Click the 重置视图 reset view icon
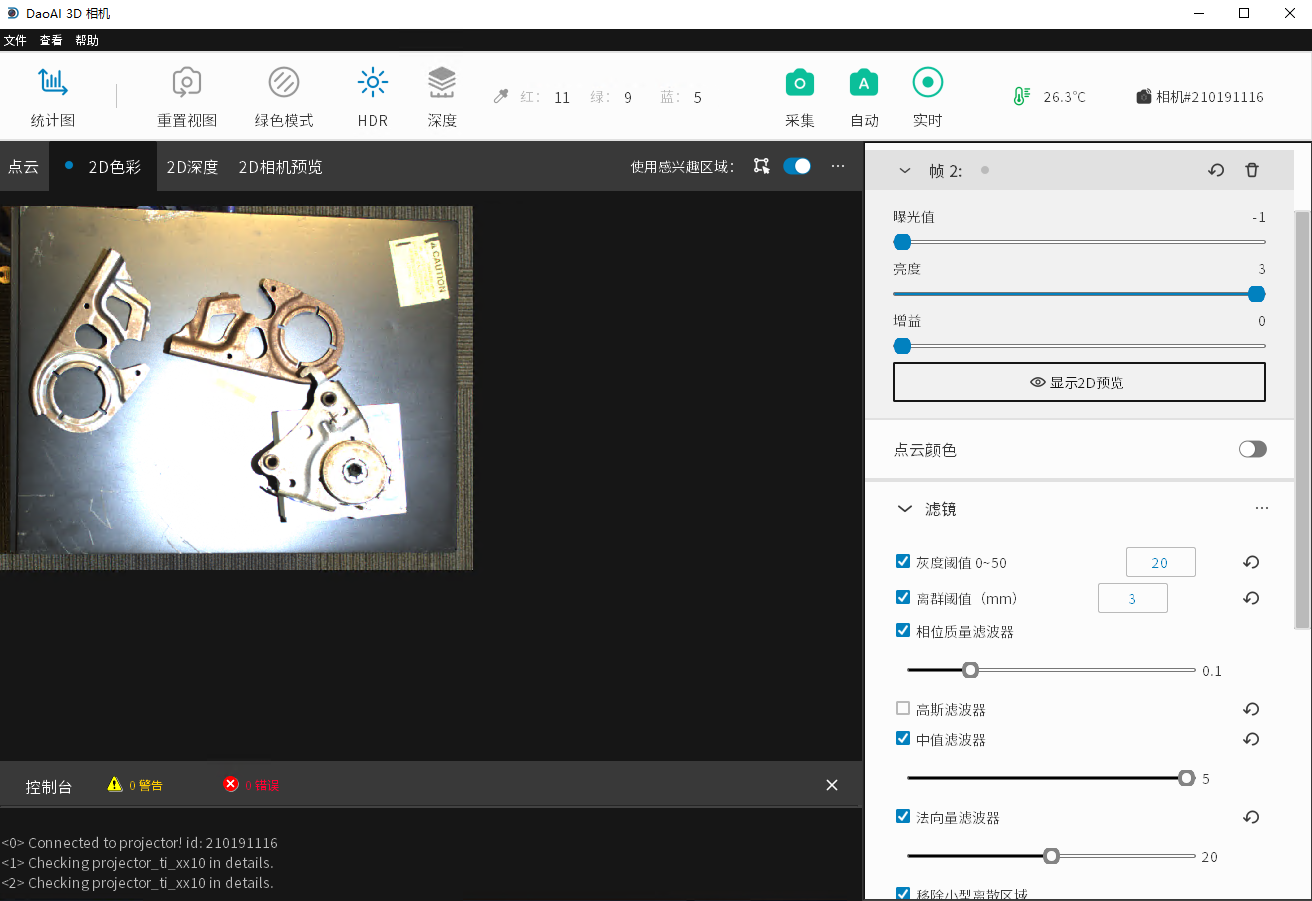 click(187, 84)
